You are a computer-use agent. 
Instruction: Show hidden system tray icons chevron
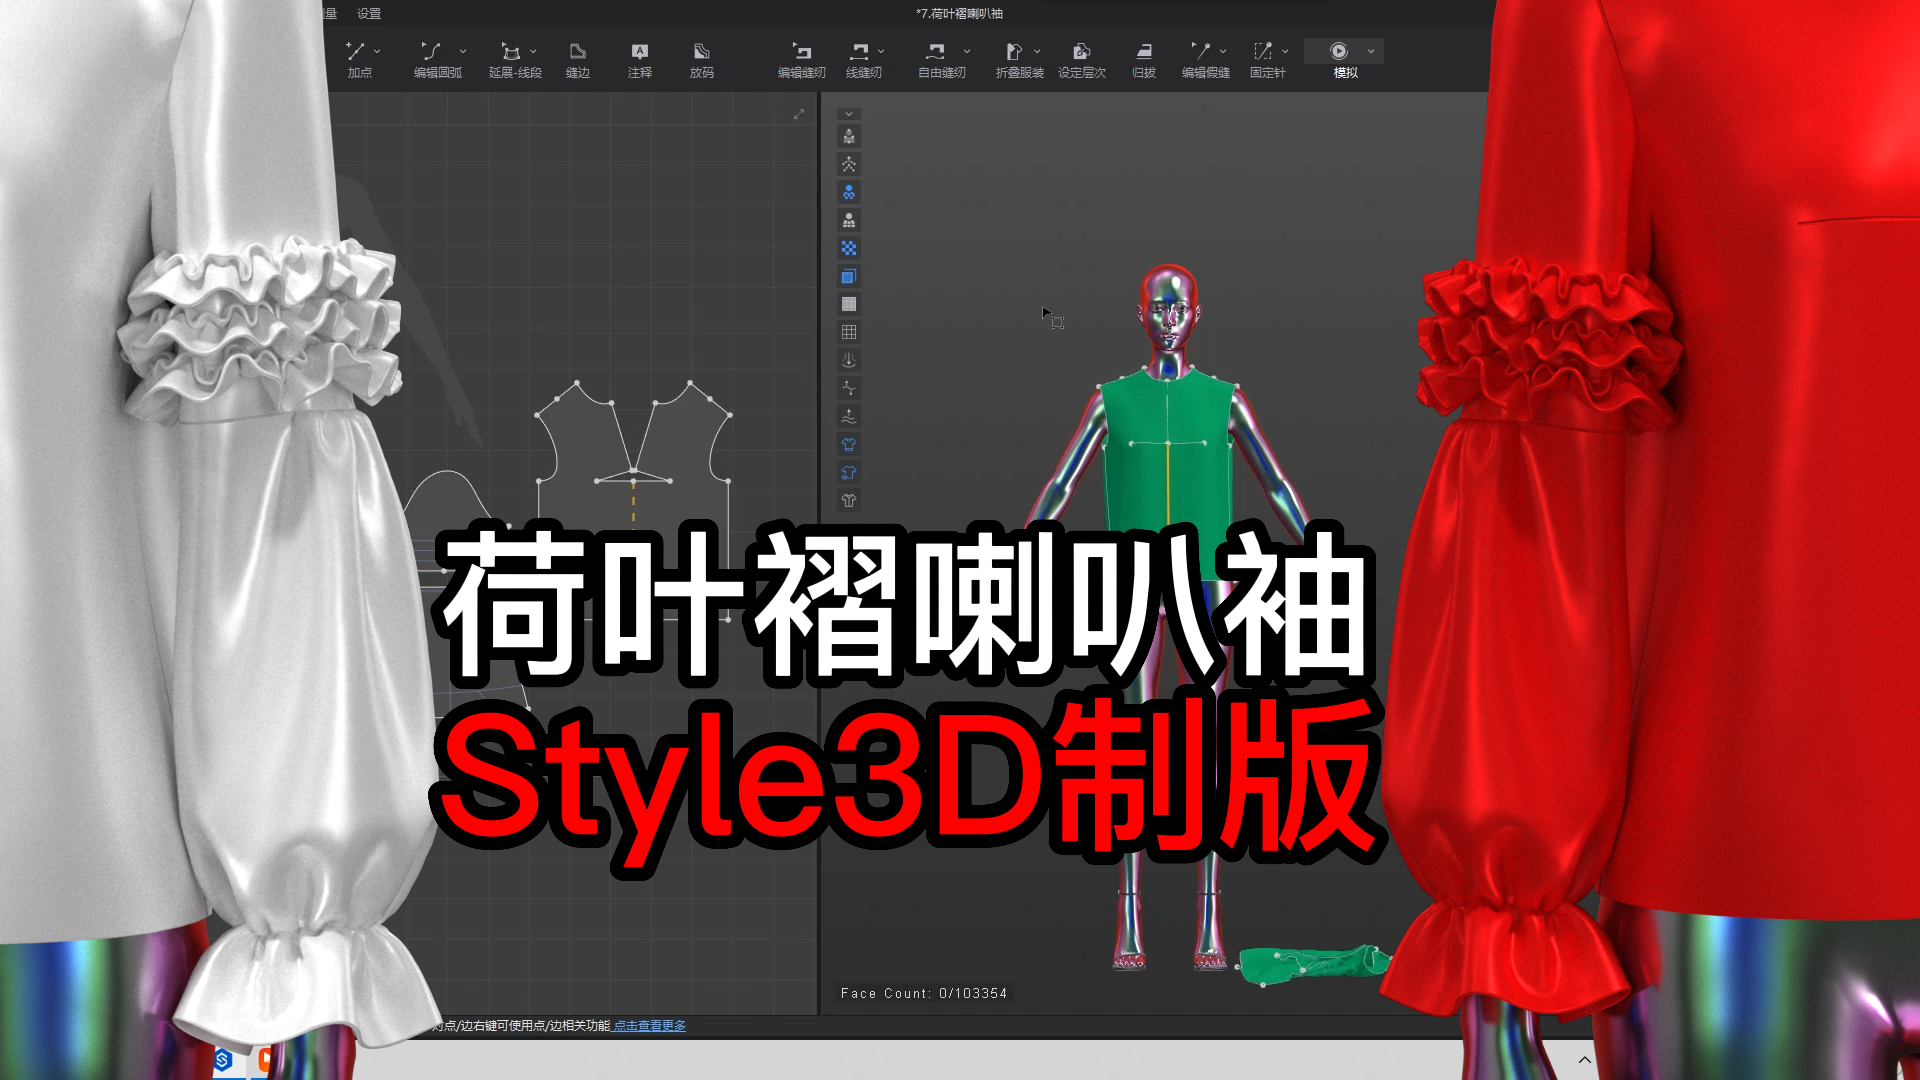point(1585,1060)
